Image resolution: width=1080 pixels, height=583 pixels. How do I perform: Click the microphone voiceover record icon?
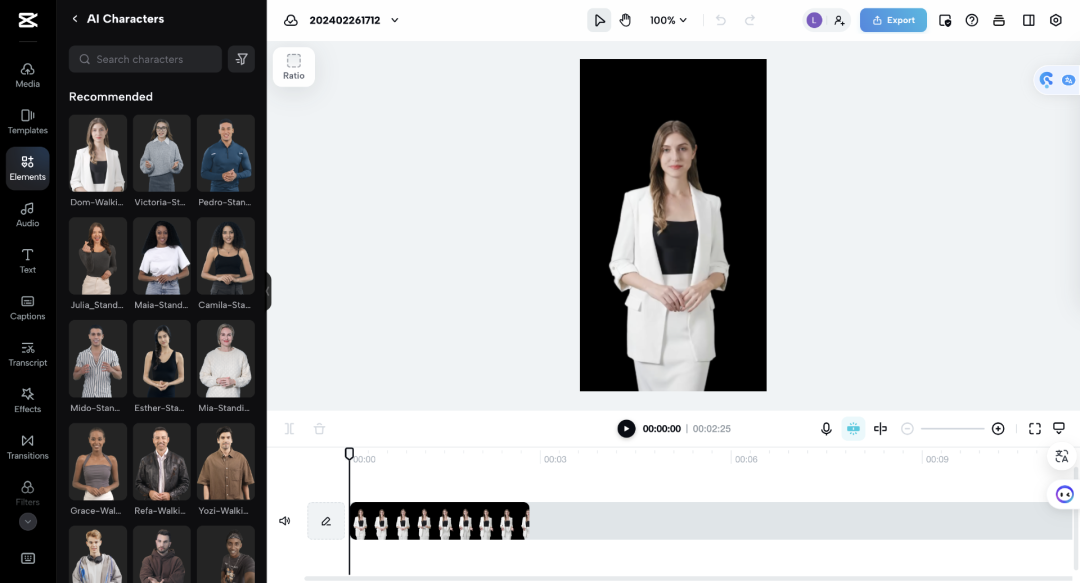point(826,429)
